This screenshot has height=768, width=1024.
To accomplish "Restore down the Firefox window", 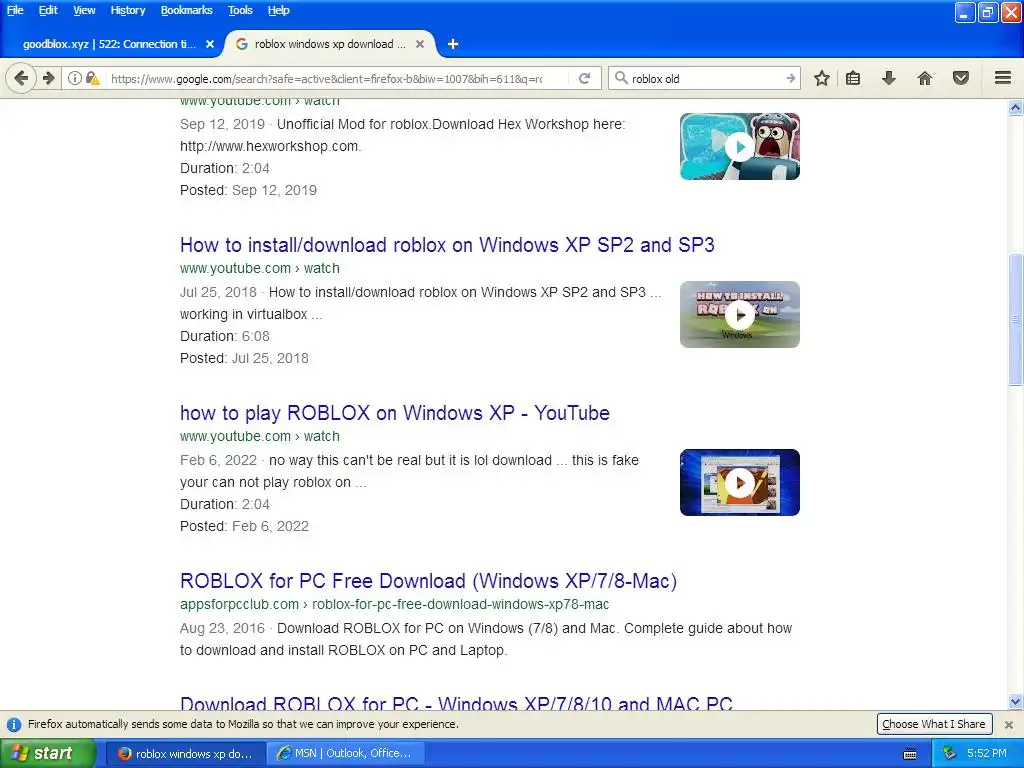I will click(988, 12).
